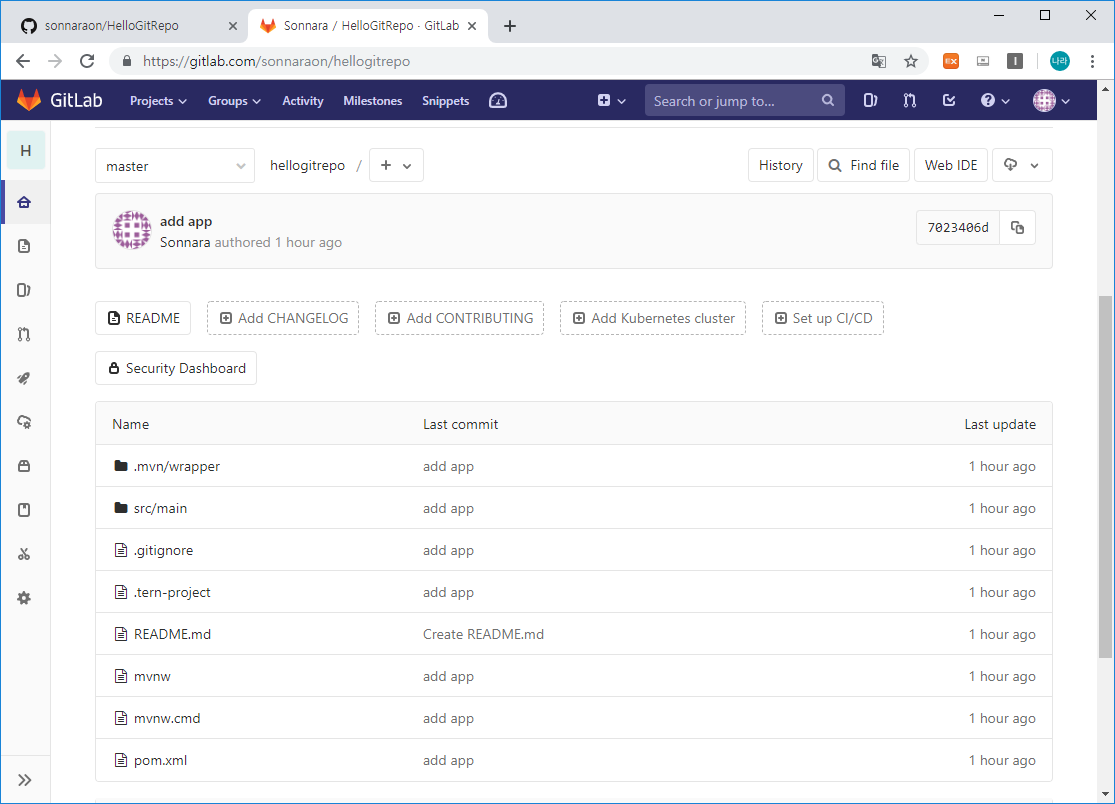Click the Sonnara commit author avatar

pos(132,230)
